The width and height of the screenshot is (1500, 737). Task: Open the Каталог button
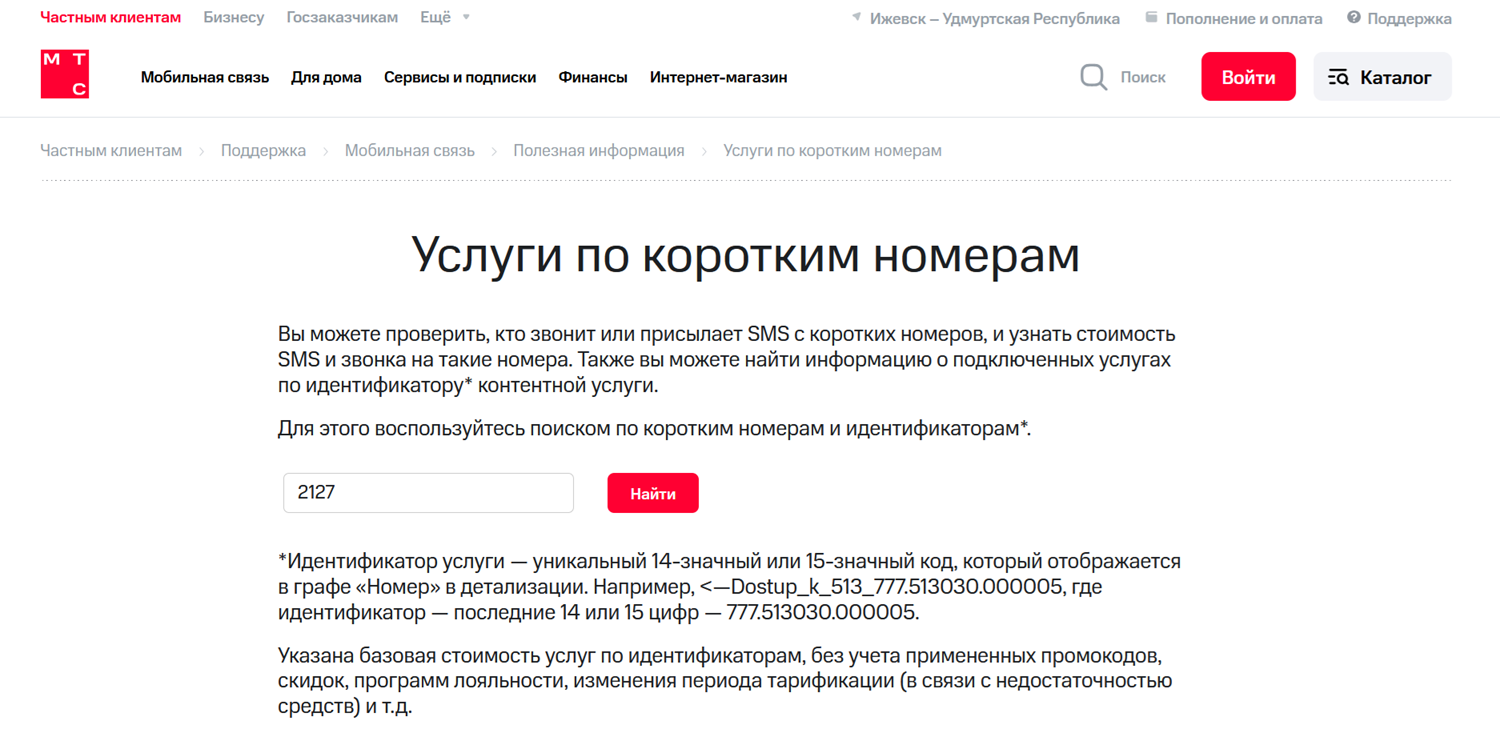point(1382,77)
